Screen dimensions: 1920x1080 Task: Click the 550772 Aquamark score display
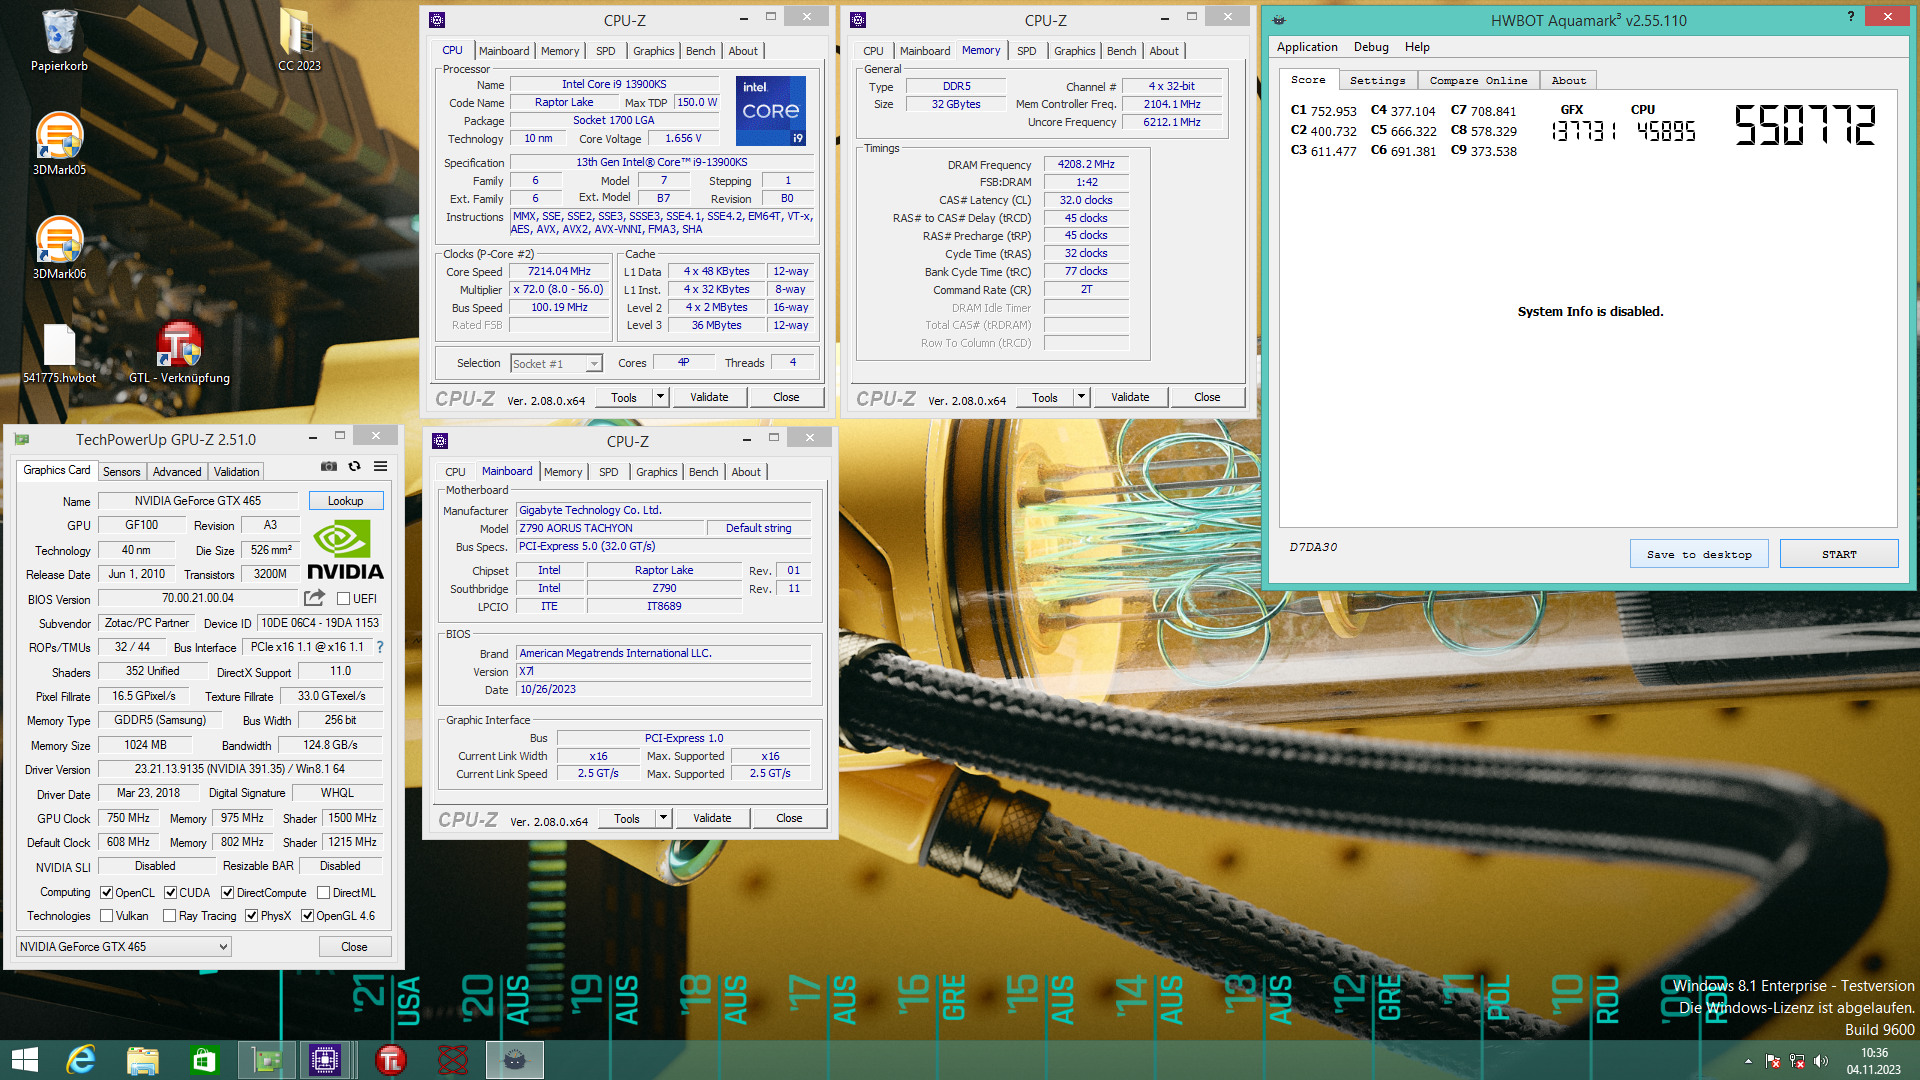[1804, 126]
